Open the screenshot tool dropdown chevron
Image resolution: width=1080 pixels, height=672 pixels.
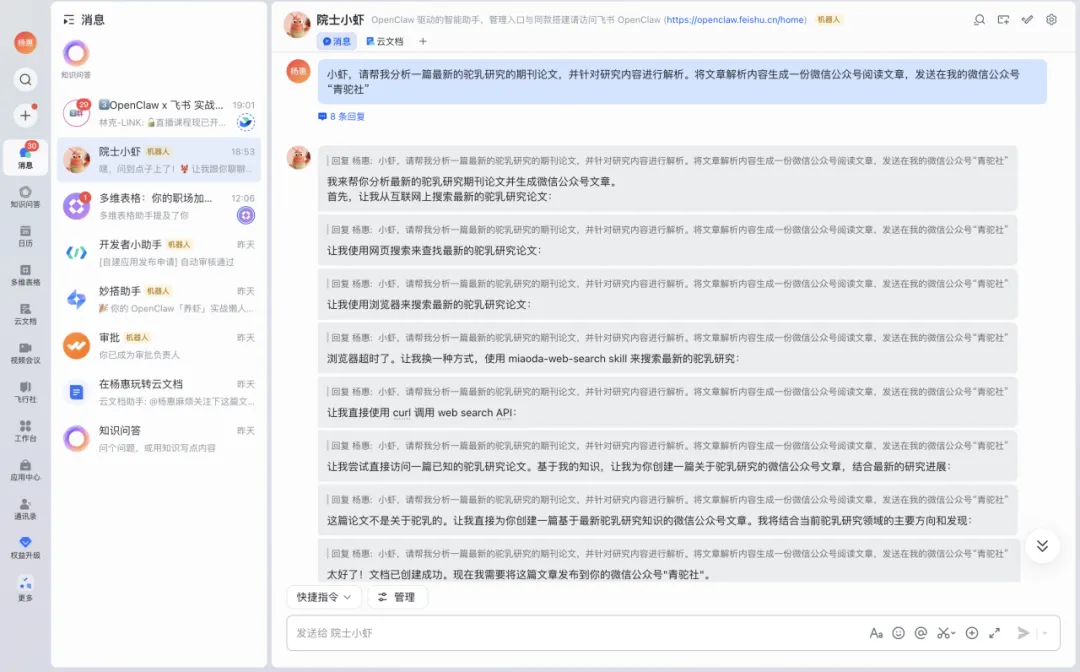click(953, 633)
